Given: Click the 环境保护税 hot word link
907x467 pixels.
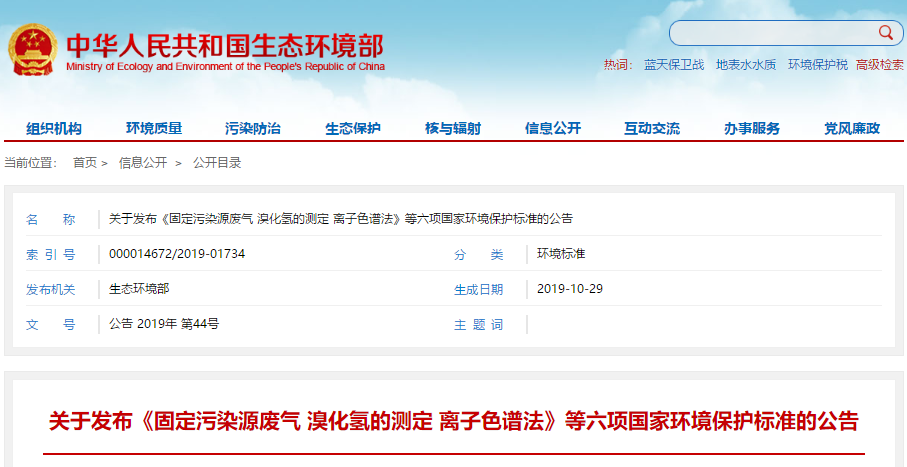Looking at the screenshot, I should coord(818,65).
